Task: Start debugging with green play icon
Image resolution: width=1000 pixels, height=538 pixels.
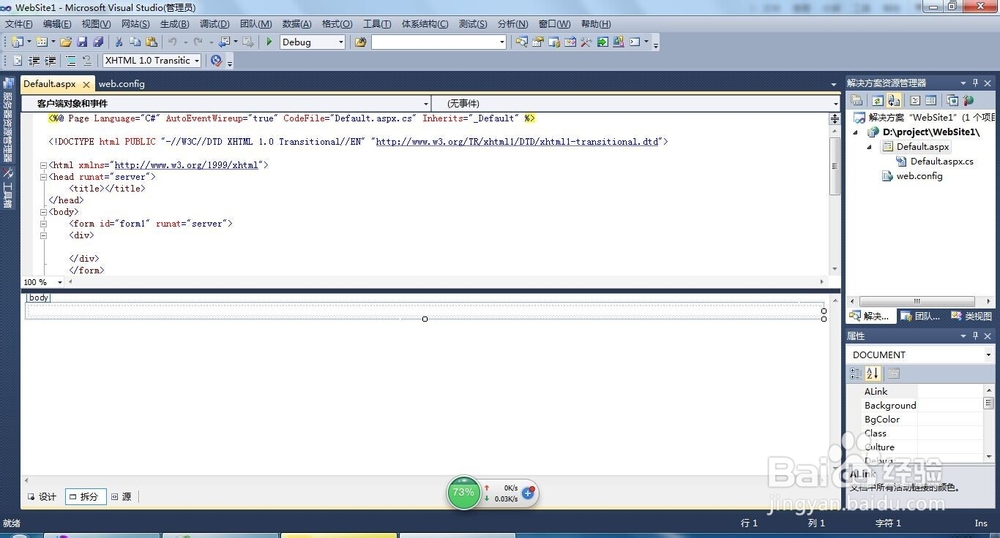Action: (x=269, y=42)
